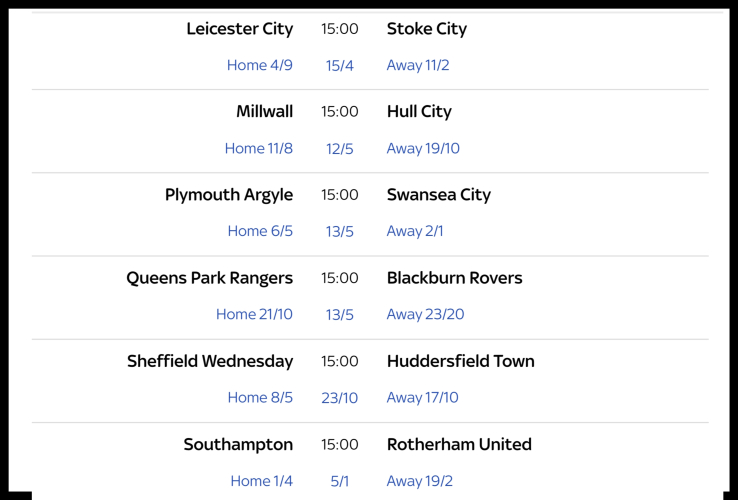The height and width of the screenshot is (500, 738).
Task: Click Away 19/10 odds for Hull City
Action: [423, 149]
